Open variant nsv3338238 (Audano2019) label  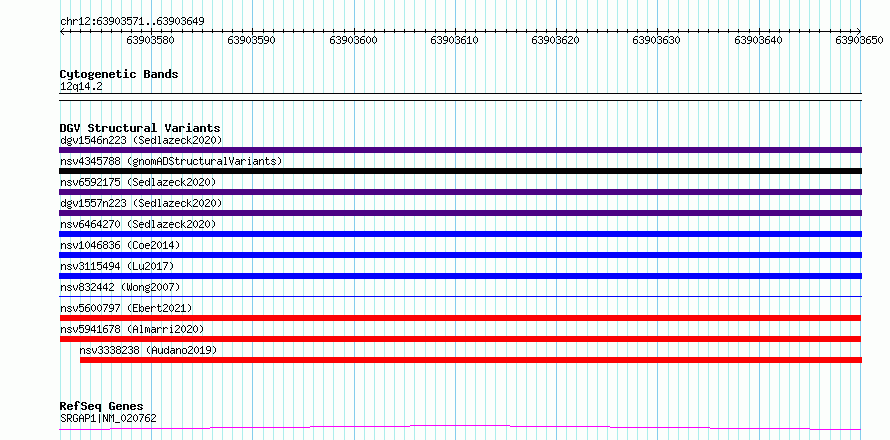[x=148, y=350]
